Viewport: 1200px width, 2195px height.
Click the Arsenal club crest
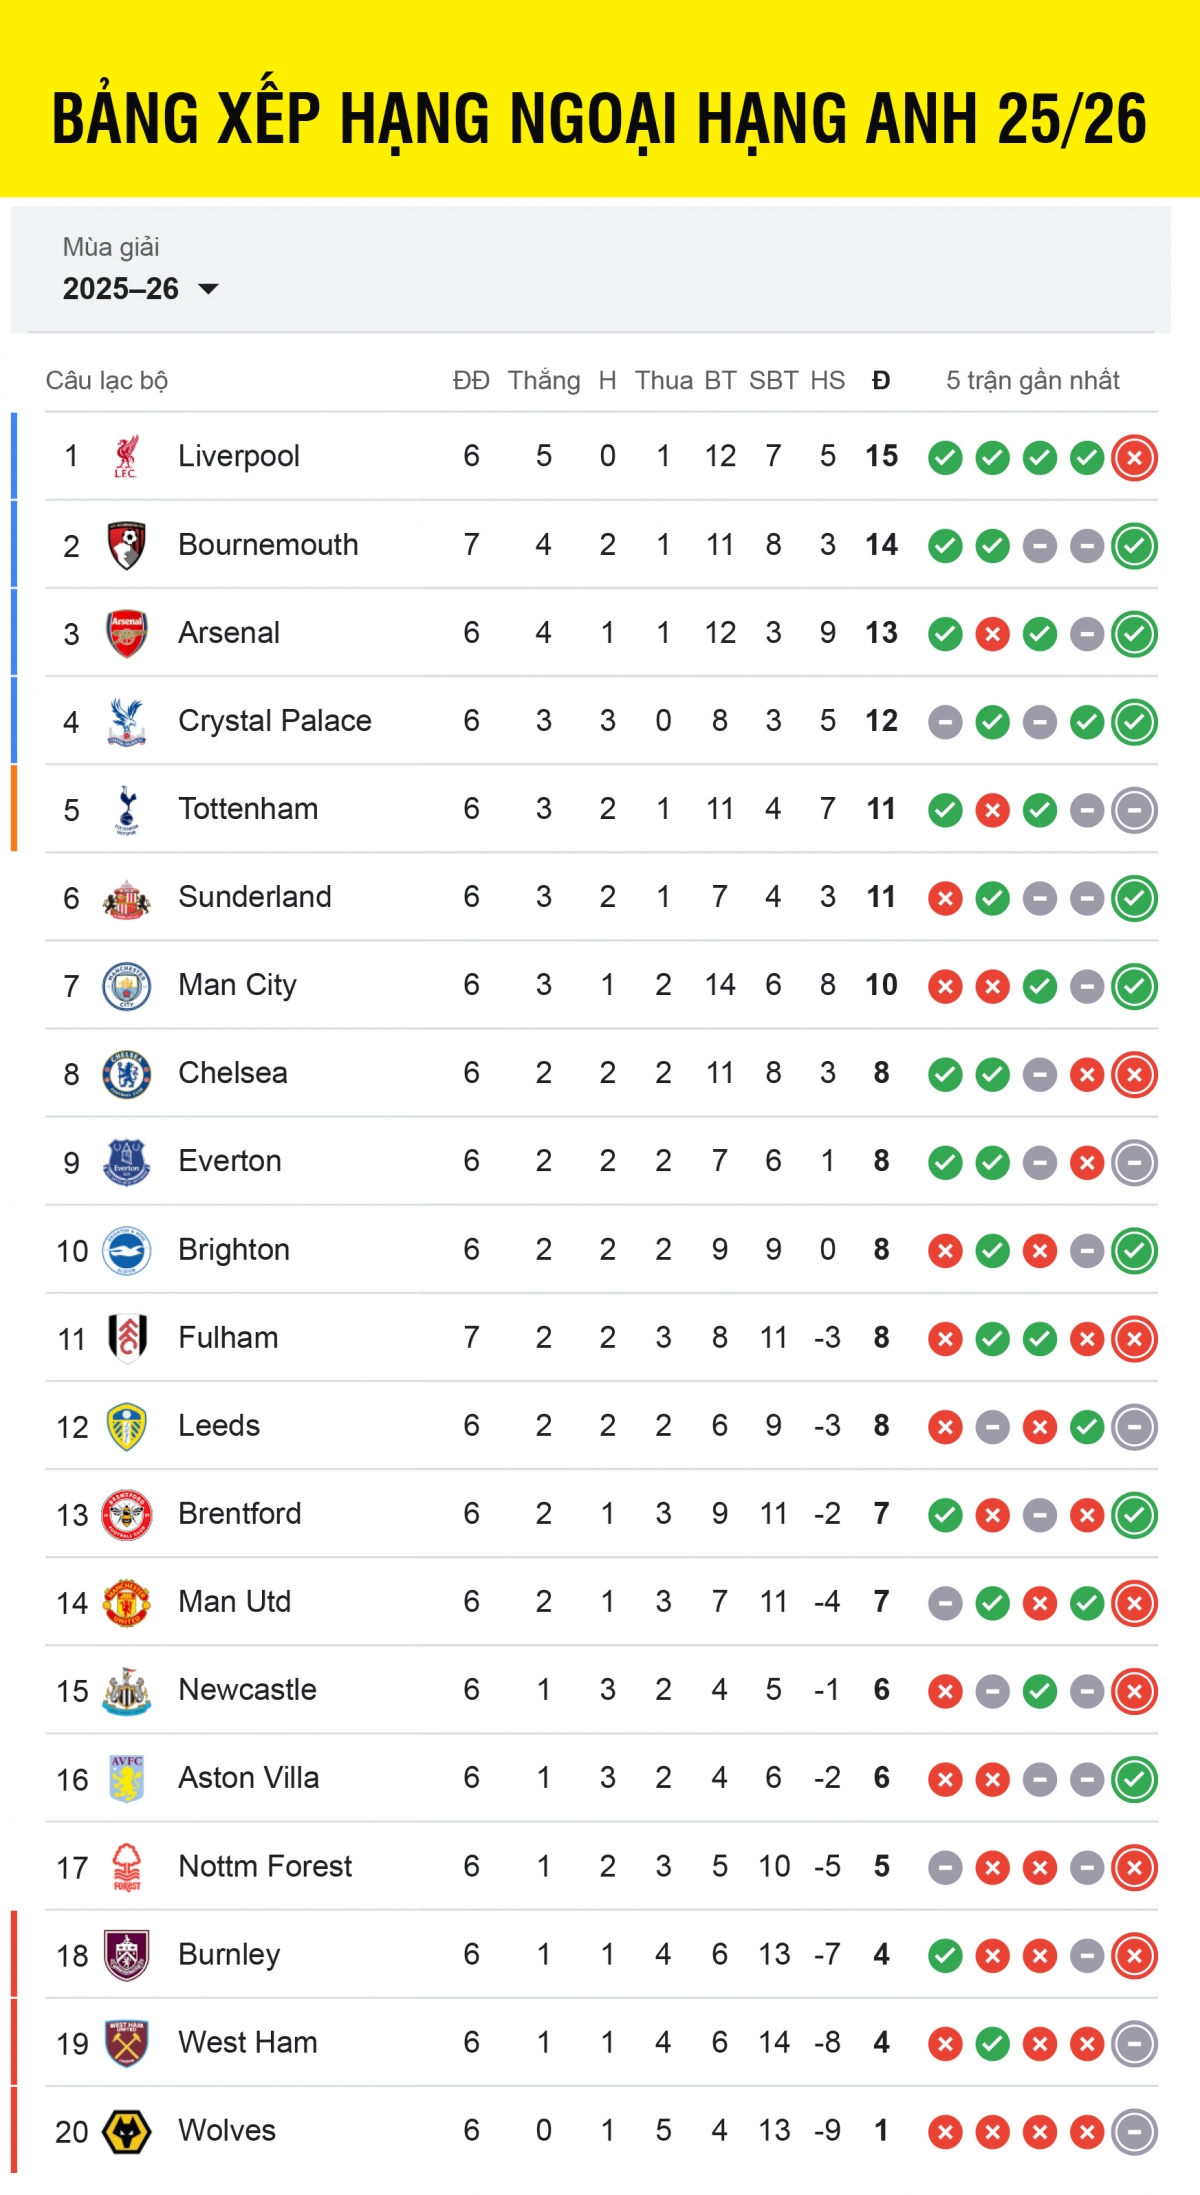[x=126, y=633]
